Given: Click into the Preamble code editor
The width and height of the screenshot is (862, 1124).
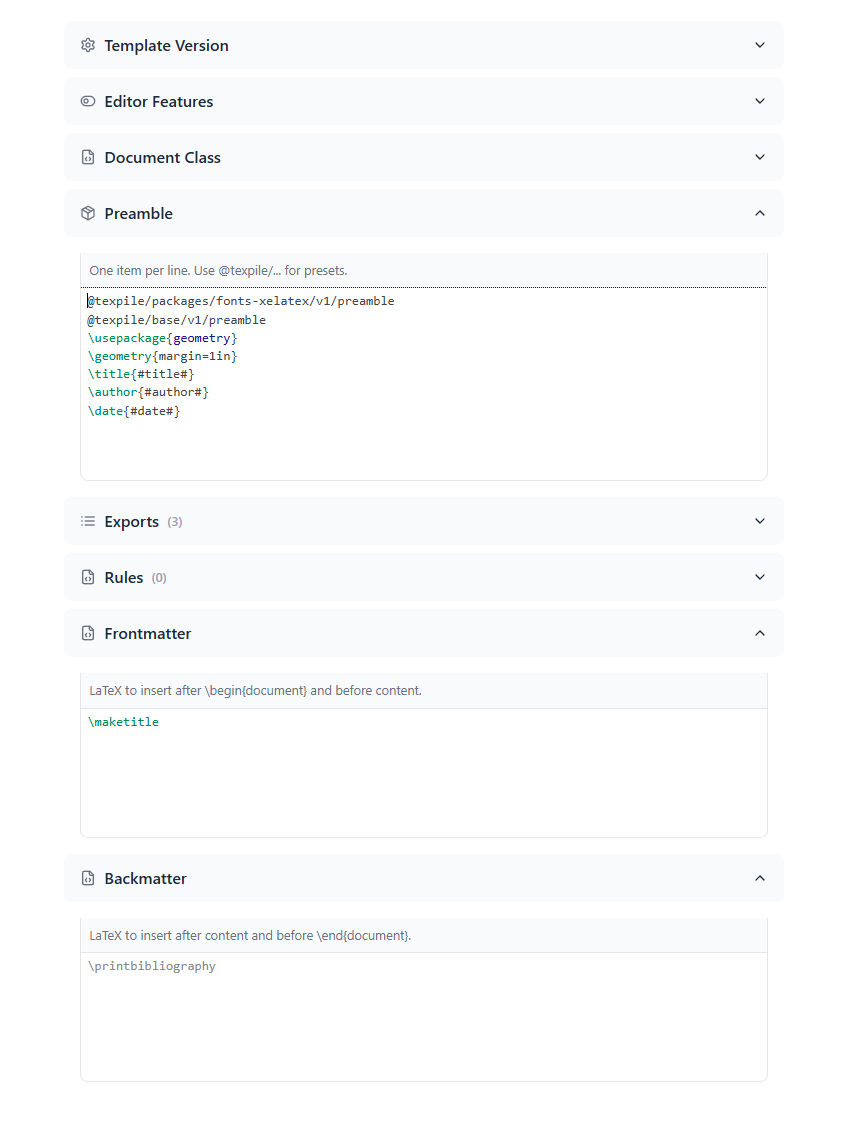Looking at the screenshot, I should 424,384.
